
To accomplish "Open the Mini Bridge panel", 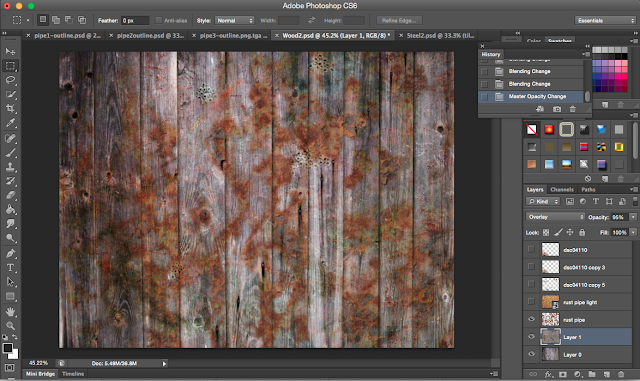I will pyautogui.click(x=40, y=374).
